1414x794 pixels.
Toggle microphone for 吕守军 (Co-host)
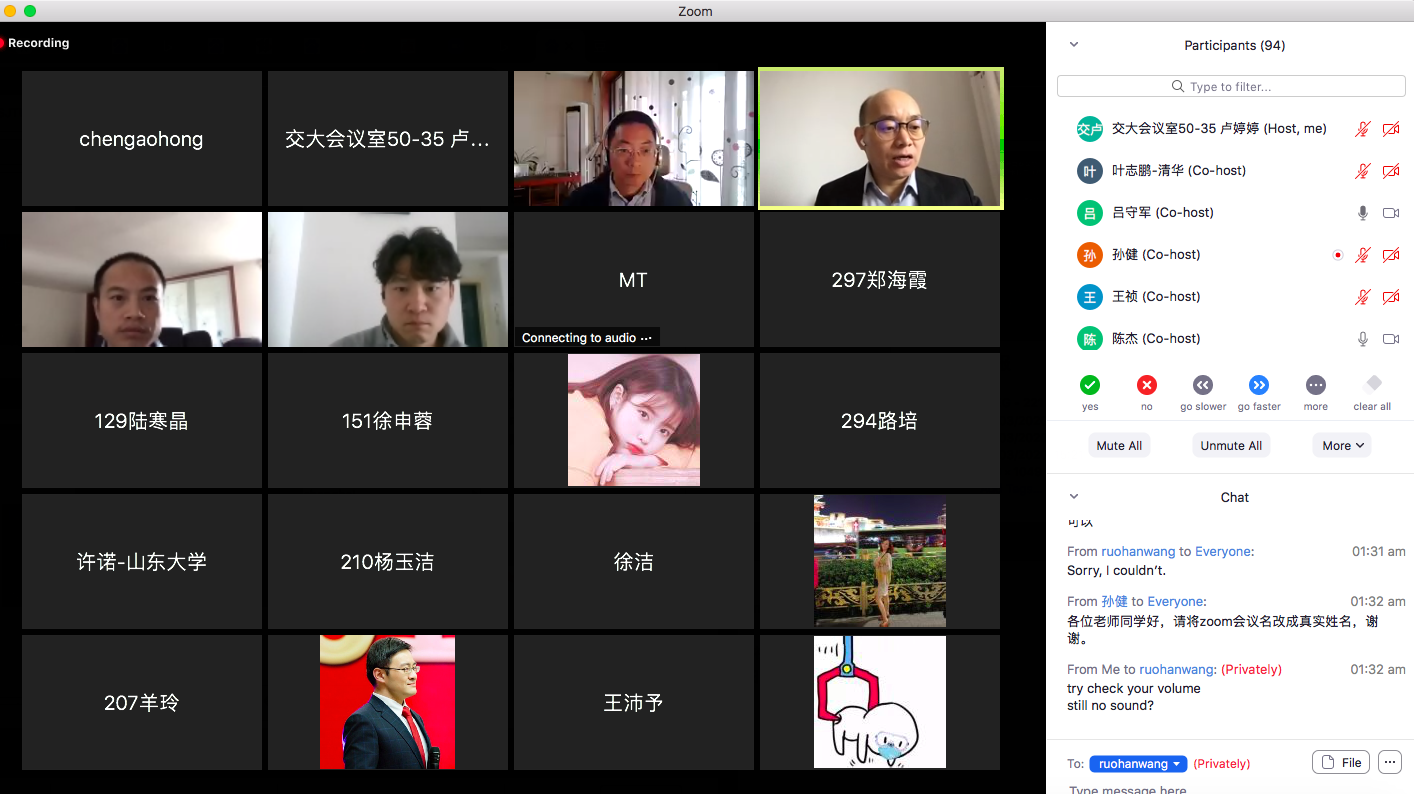point(1362,213)
